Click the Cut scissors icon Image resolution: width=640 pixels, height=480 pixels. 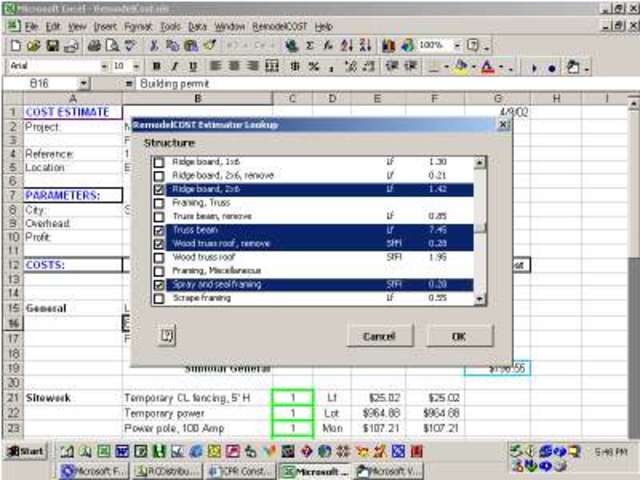[154, 45]
